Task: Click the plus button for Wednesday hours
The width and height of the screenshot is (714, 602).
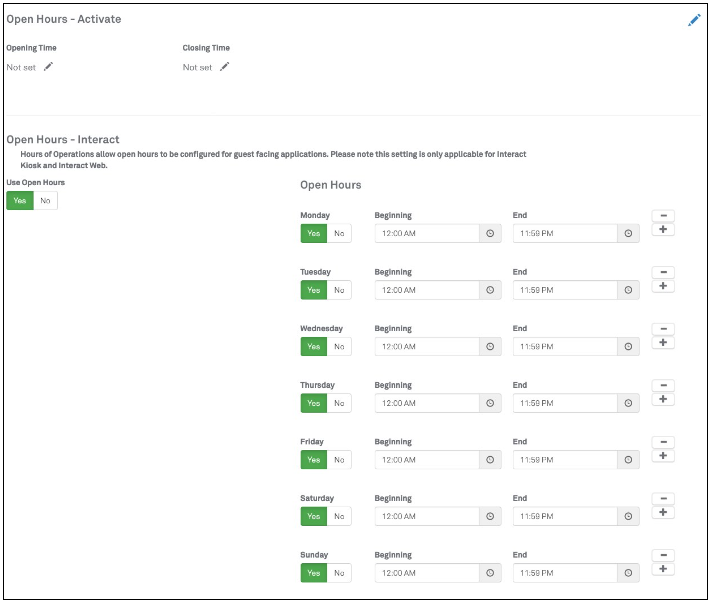Action: pos(663,343)
